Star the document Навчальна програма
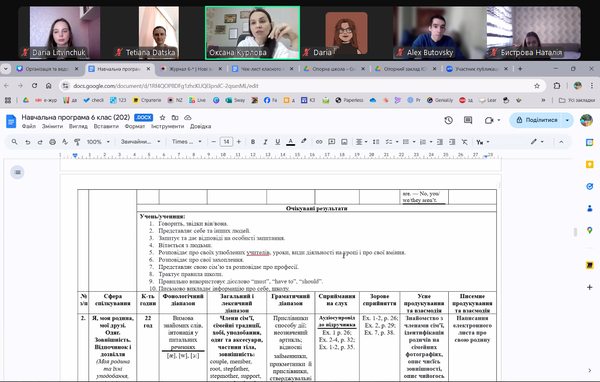The image size is (600, 382). click(x=162, y=118)
